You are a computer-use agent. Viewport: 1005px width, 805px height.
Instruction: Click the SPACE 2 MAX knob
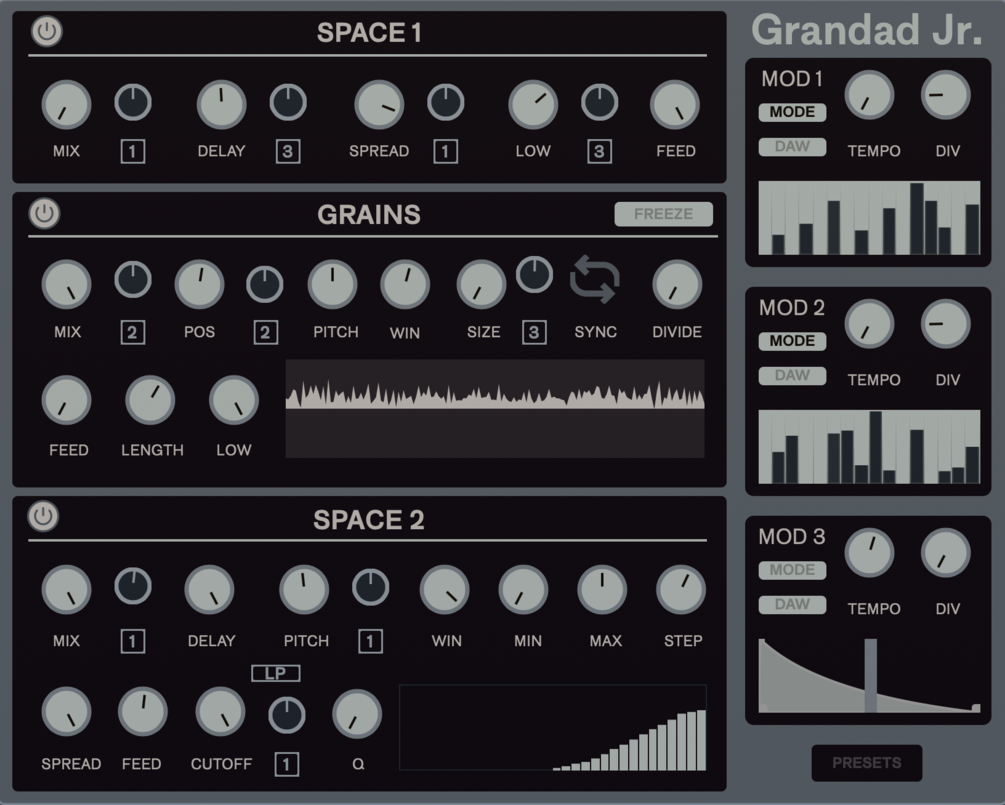pyautogui.click(x=602, y=590)
